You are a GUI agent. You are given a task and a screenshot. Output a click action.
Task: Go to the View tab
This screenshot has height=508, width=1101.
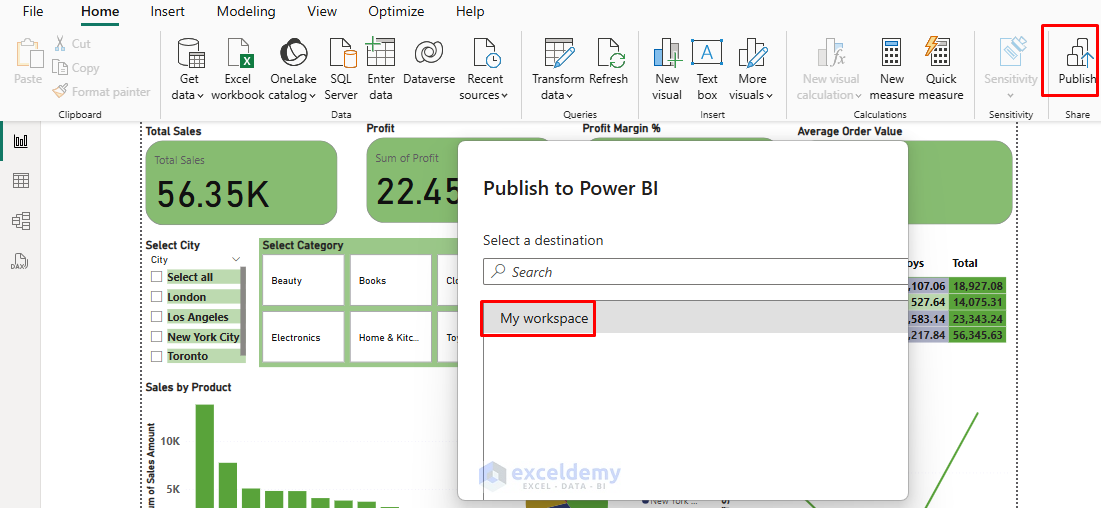pyautogui.click(x=322, y=12)
